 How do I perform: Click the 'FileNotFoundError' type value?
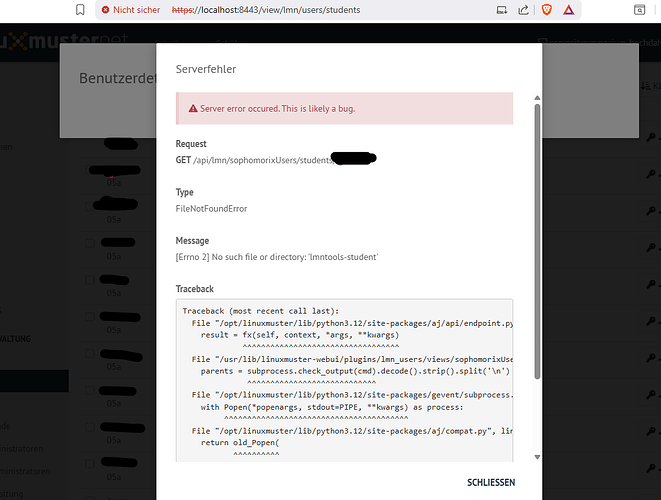[x=211, y=209]
